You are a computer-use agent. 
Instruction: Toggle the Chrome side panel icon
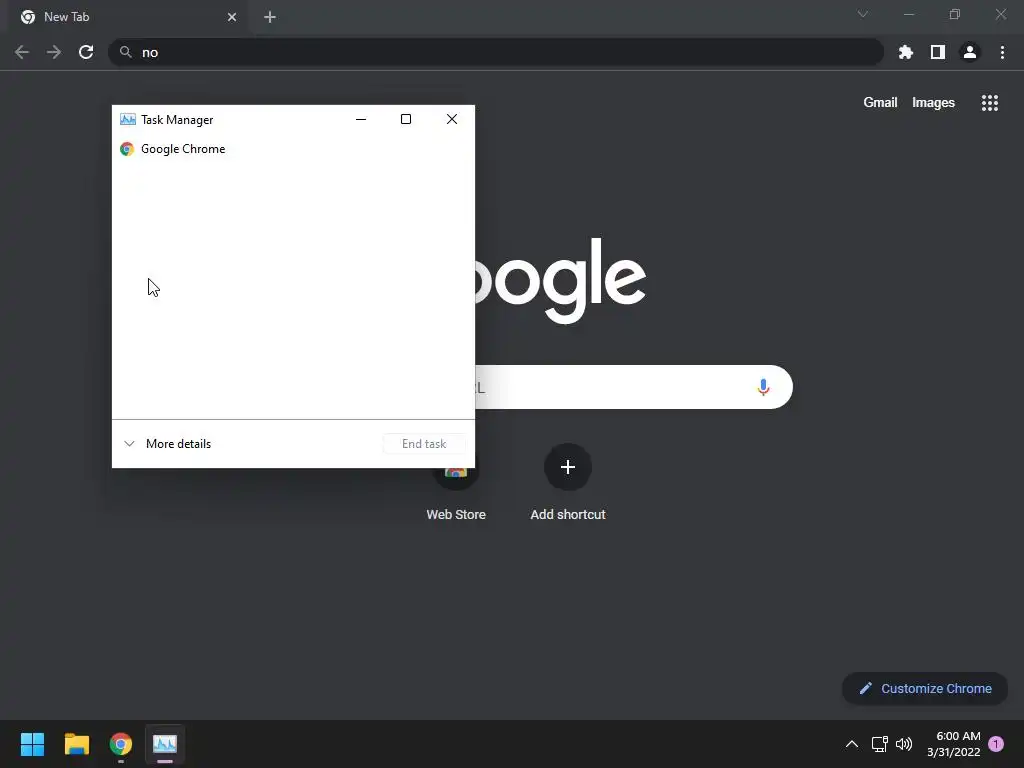(x=938, y=52)
